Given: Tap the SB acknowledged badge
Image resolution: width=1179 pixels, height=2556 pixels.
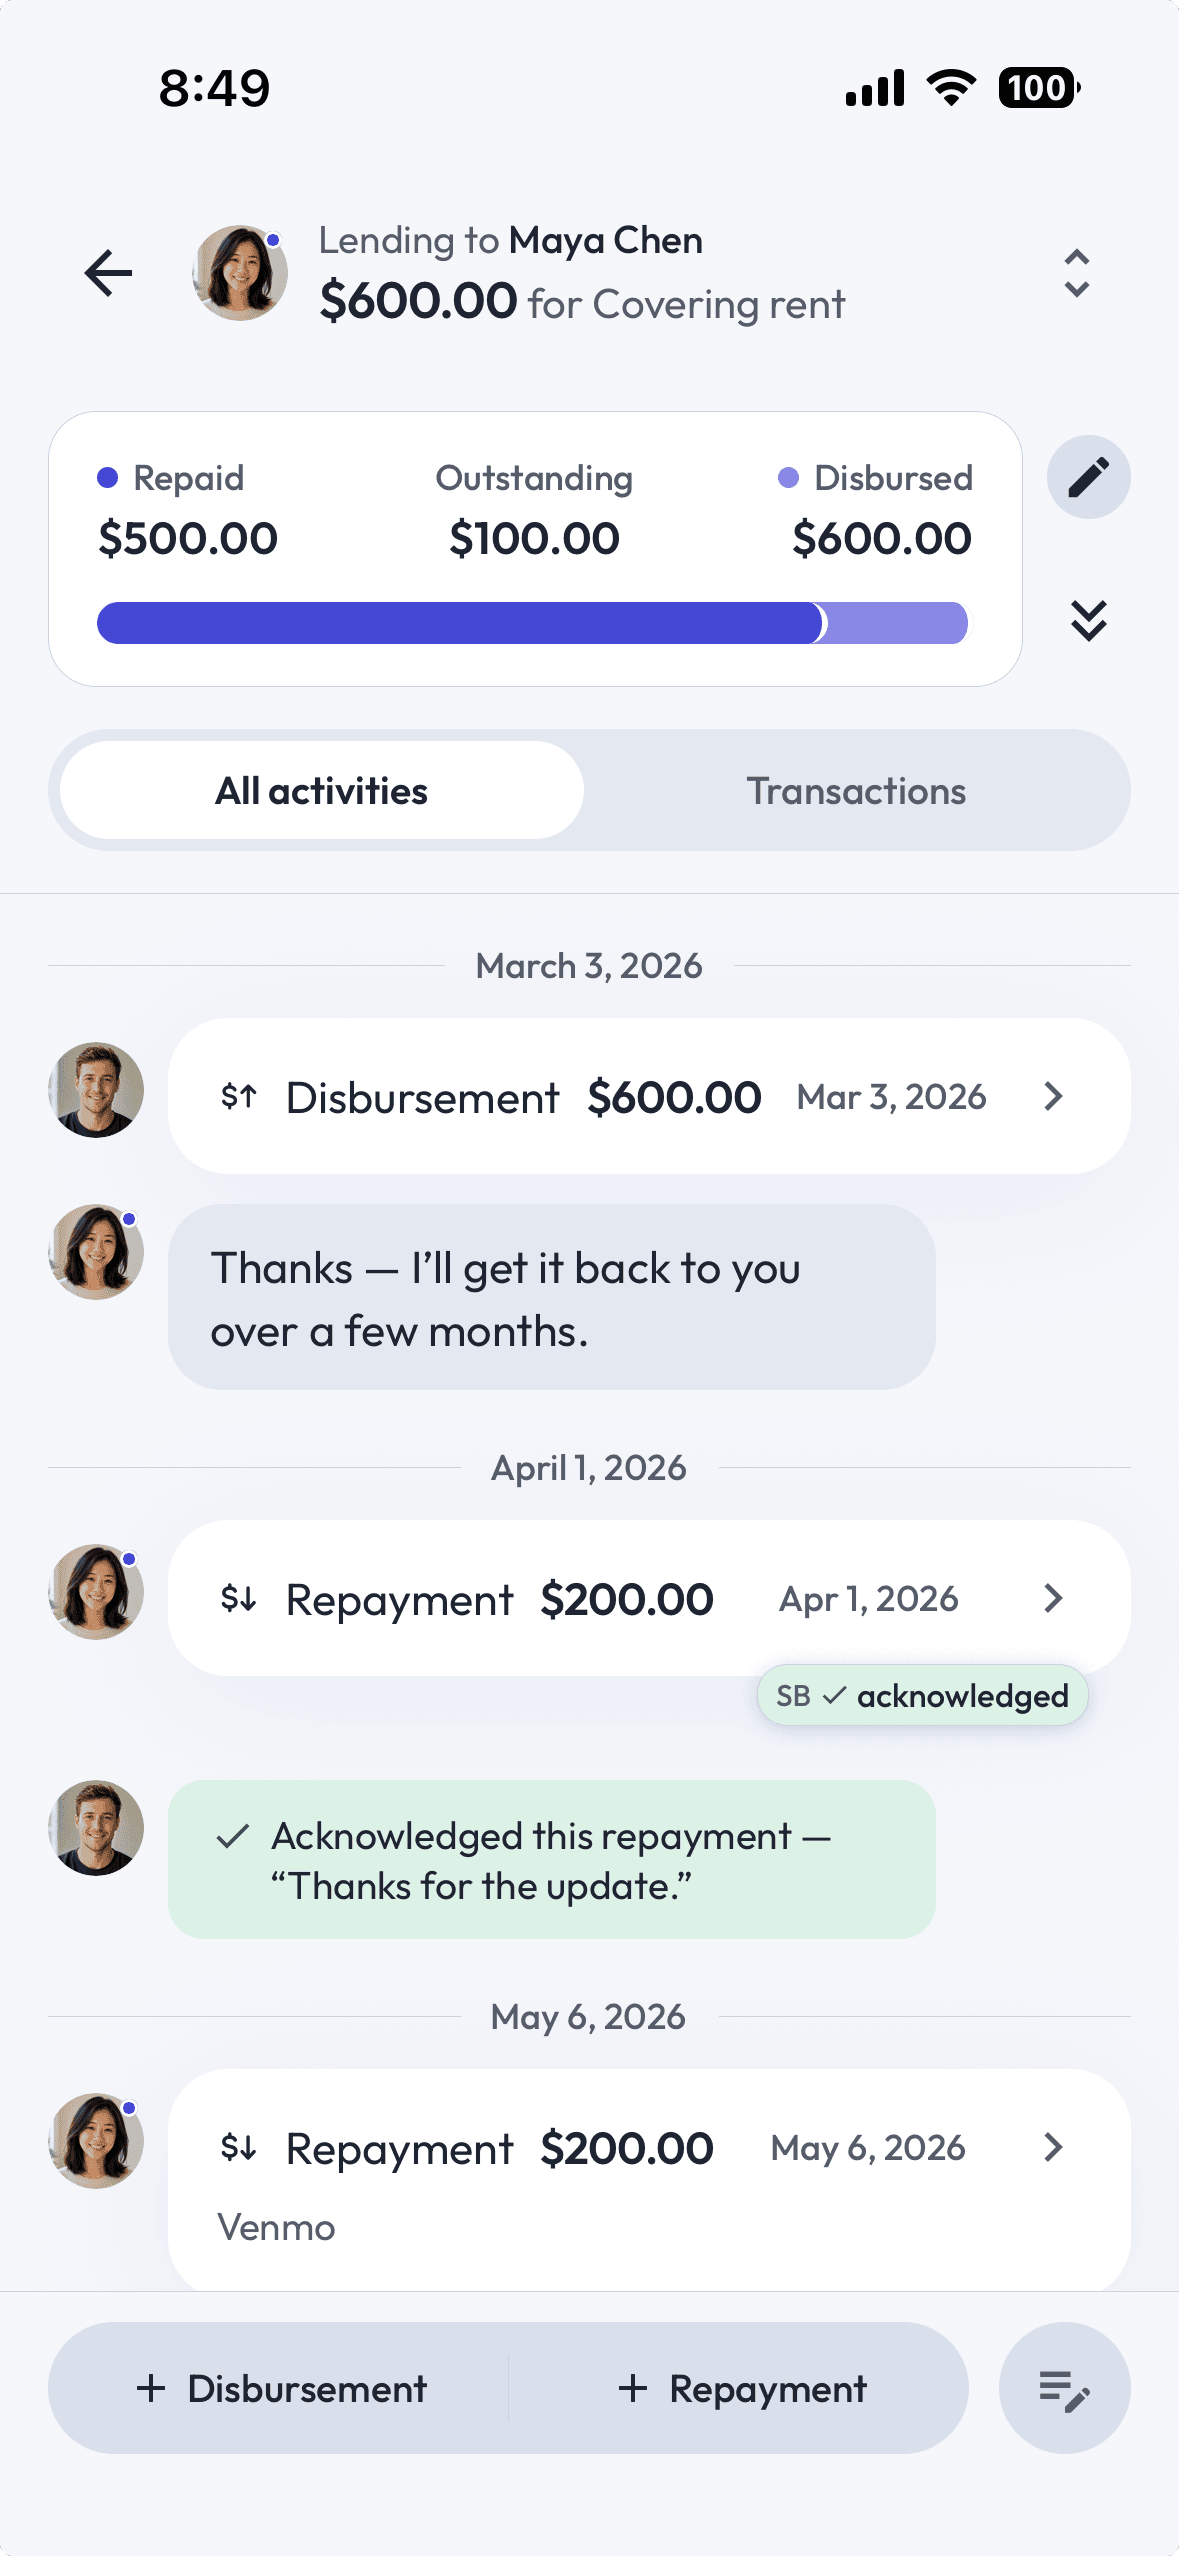Looking at the screenshot, I should pos(922,1695).
